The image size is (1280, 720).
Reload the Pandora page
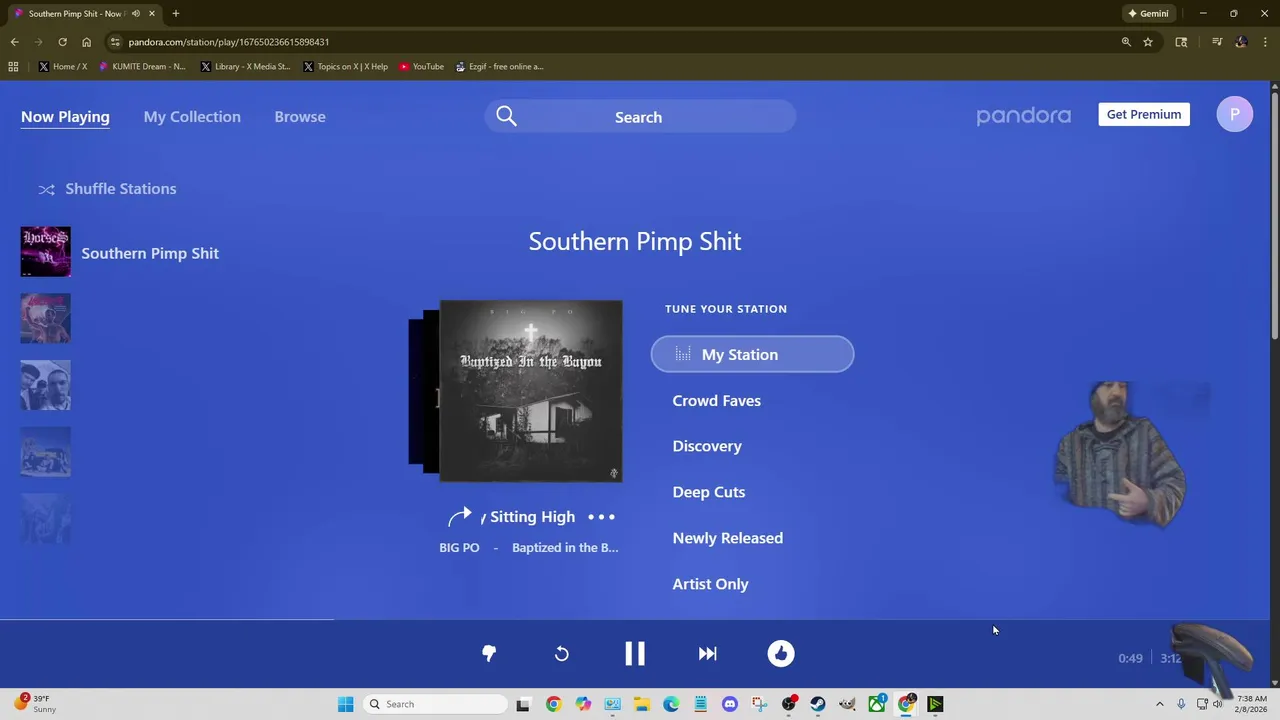pyautogui.click(x=62, y=42)
